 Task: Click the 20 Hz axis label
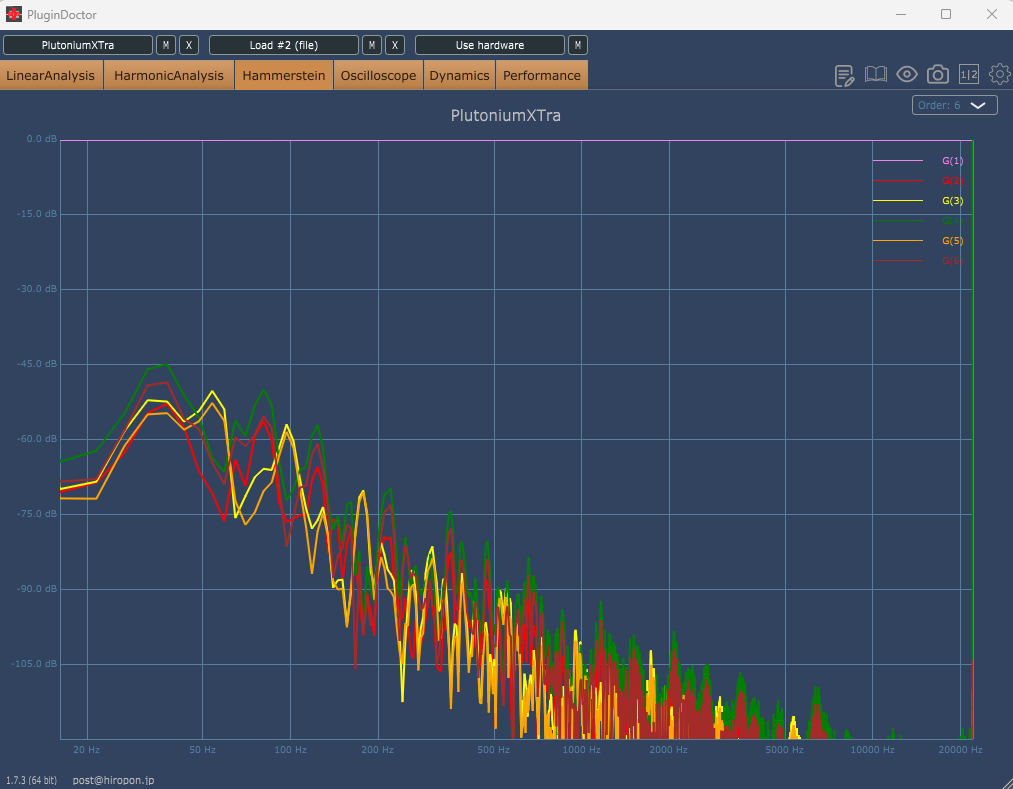[87, 750]
